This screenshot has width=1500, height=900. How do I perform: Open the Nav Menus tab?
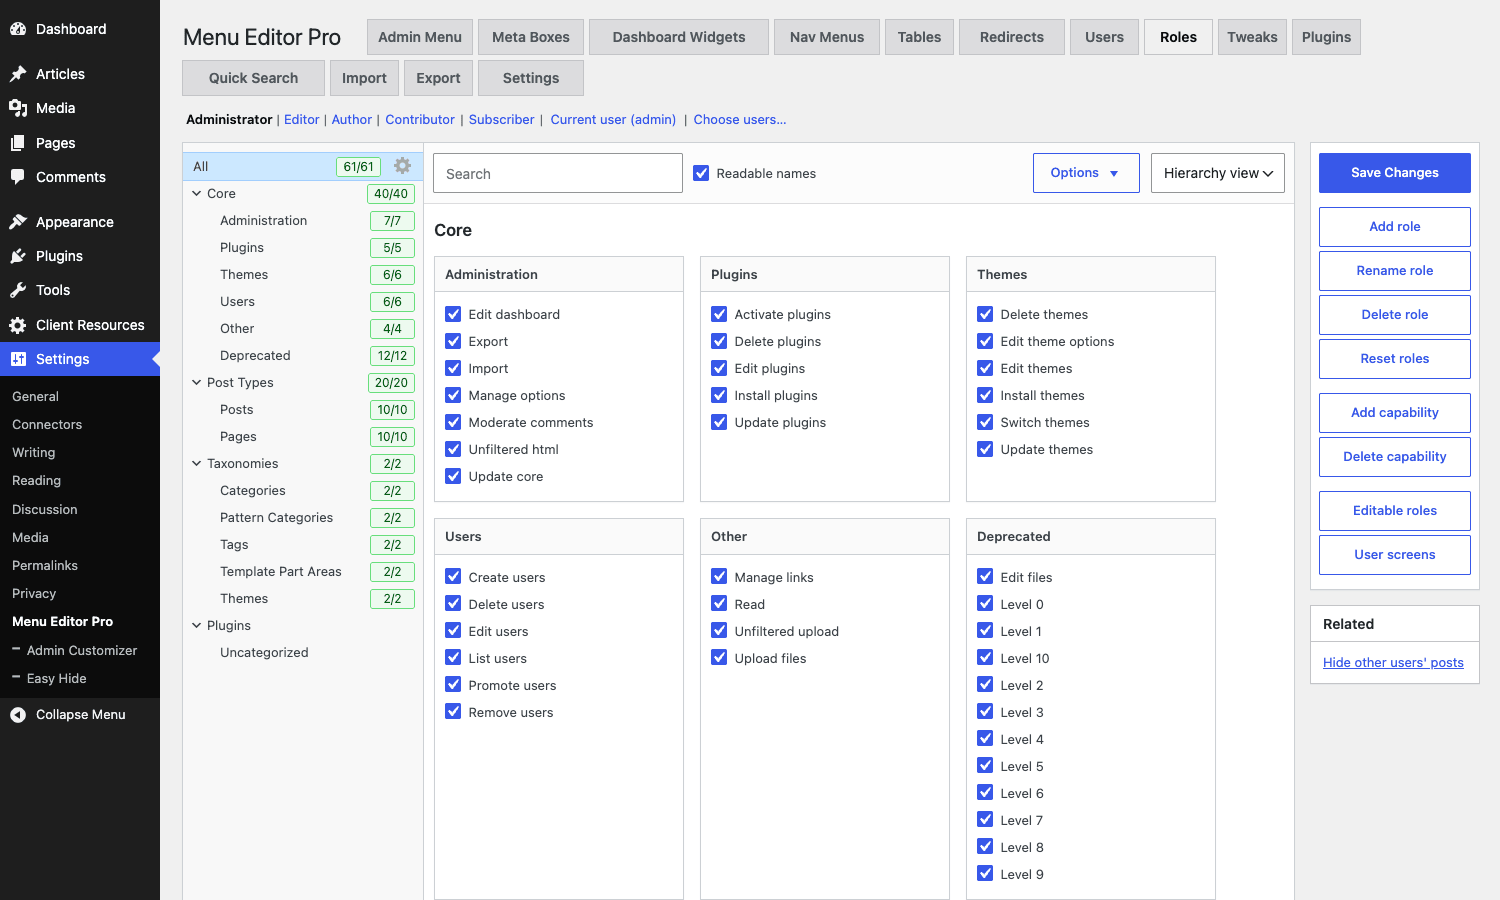tap(827, 37)
